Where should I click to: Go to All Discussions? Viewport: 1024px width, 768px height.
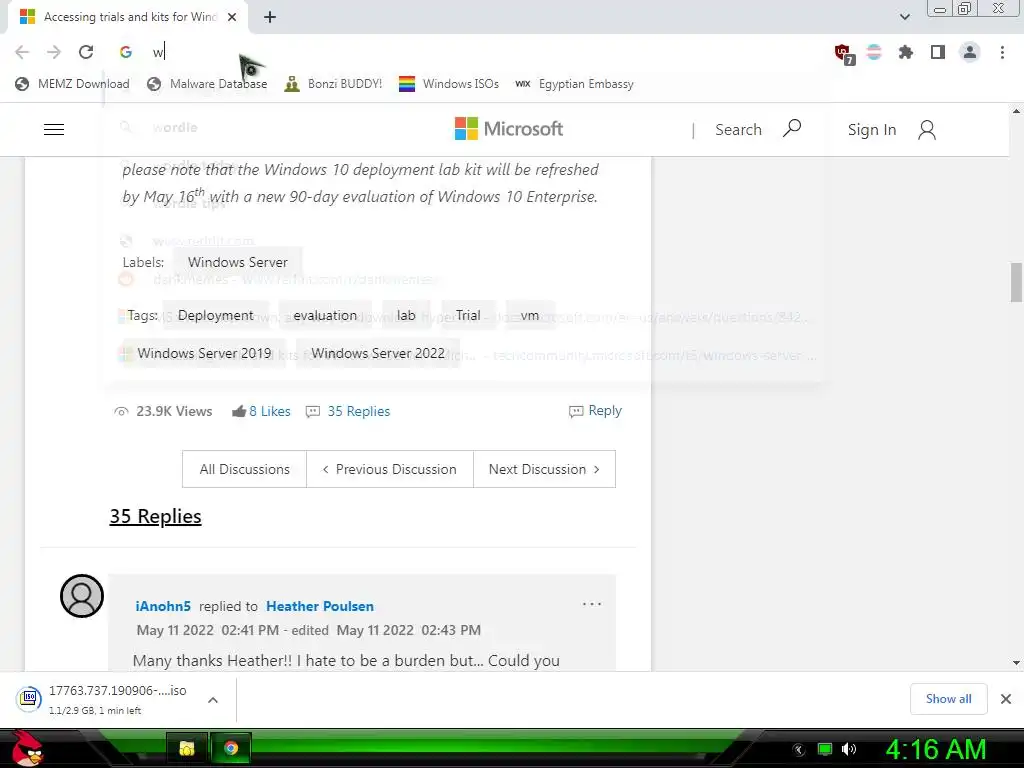[244, 469]
